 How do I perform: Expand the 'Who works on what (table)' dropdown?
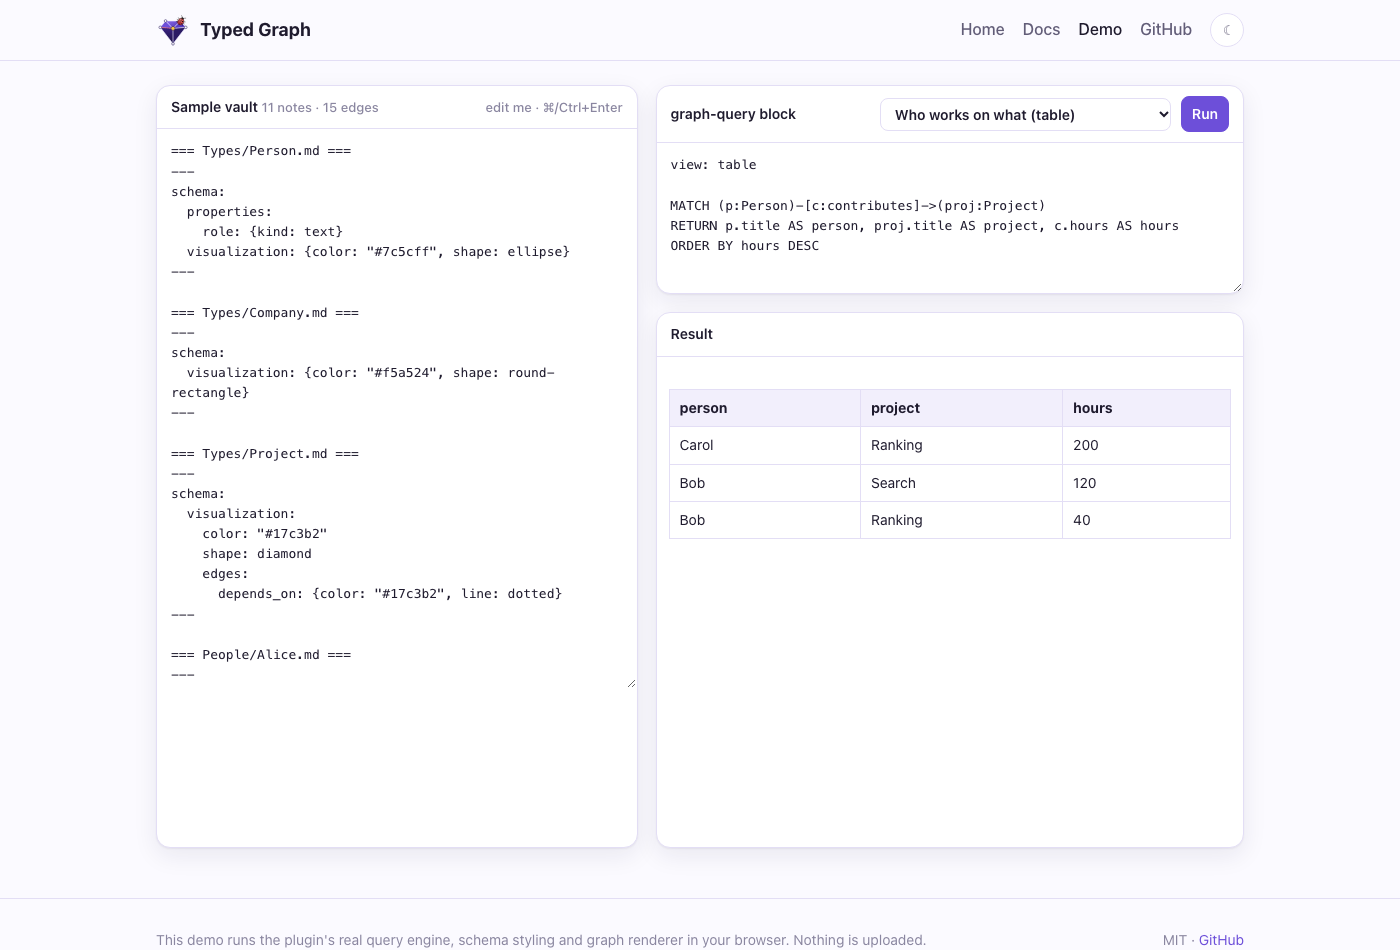[x=1025, y=115]
